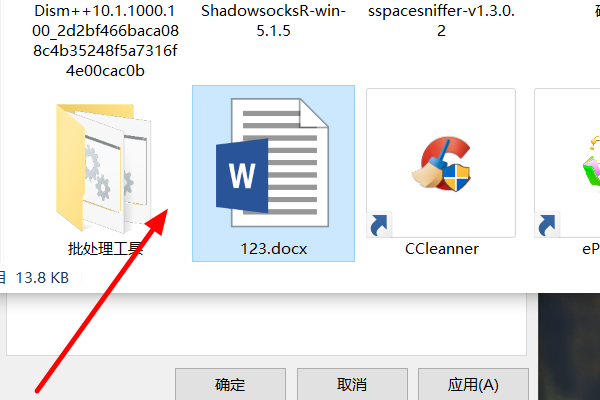Click the shield emblem on CCleanner icon
This screenshot has height=400, width=600.
pyautogui.click(x=456, y=178)
